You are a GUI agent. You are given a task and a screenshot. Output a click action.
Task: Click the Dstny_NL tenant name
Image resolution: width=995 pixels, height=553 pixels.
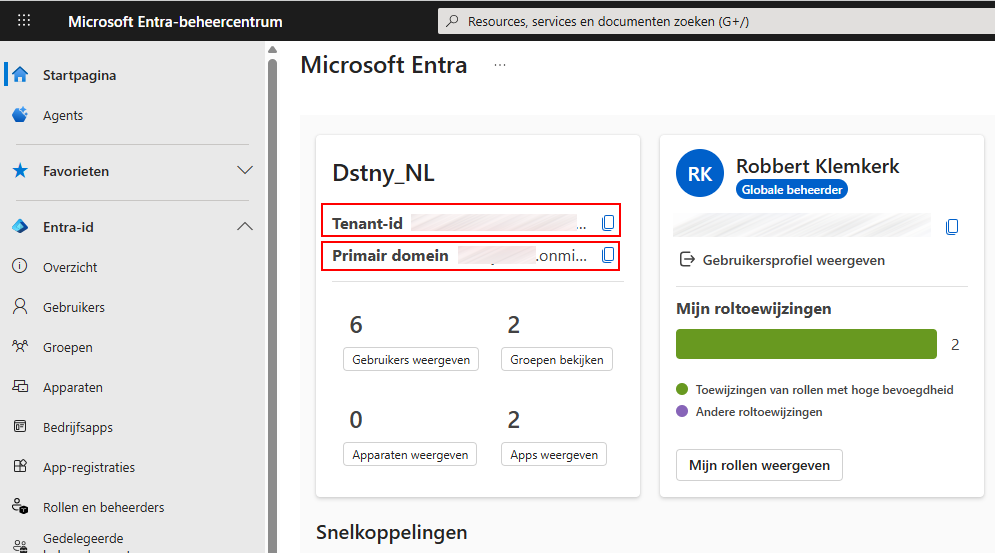click(x=383, y=173)
